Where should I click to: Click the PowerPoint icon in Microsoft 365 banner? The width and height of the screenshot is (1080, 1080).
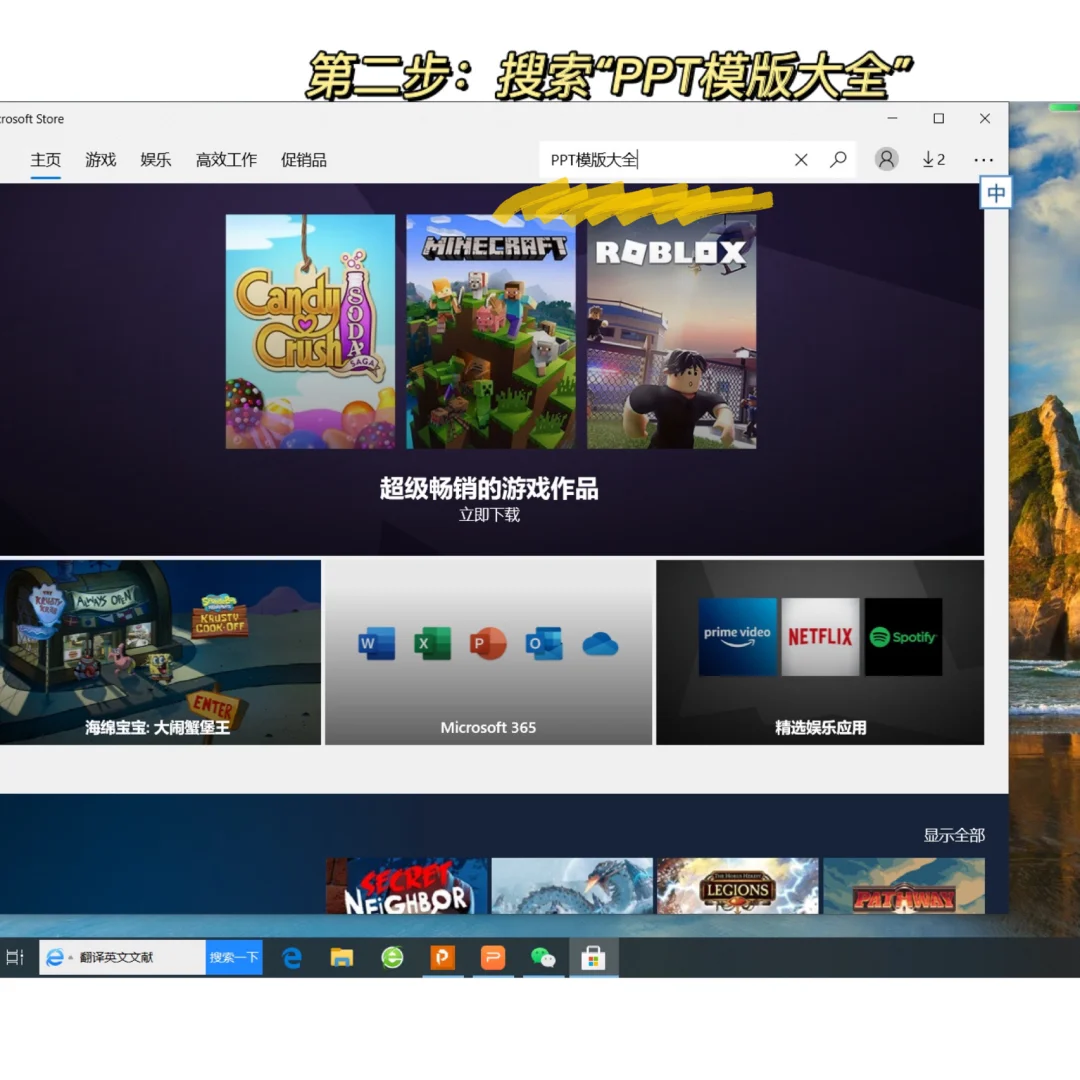[x=488, y=643]
